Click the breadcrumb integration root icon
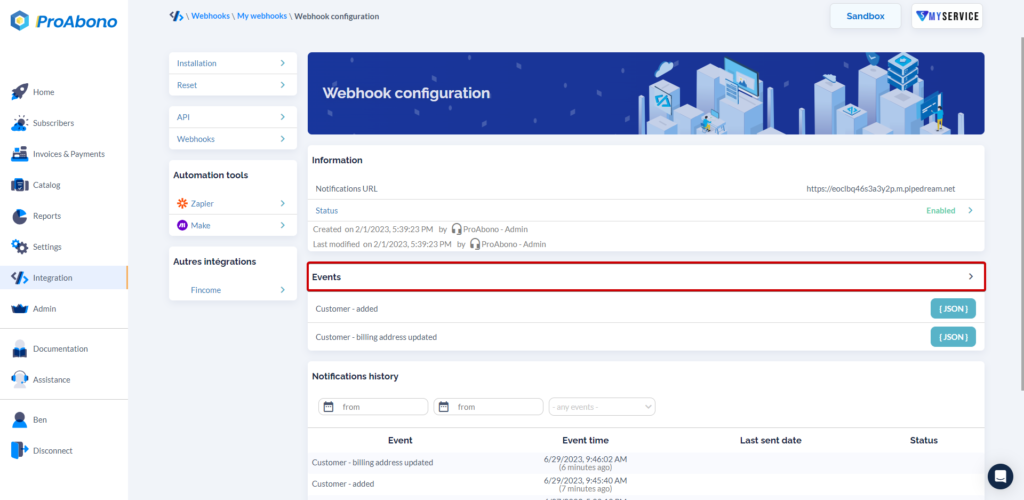The height and width of the screenshot is (500, 1024). [x=176, y=16]
